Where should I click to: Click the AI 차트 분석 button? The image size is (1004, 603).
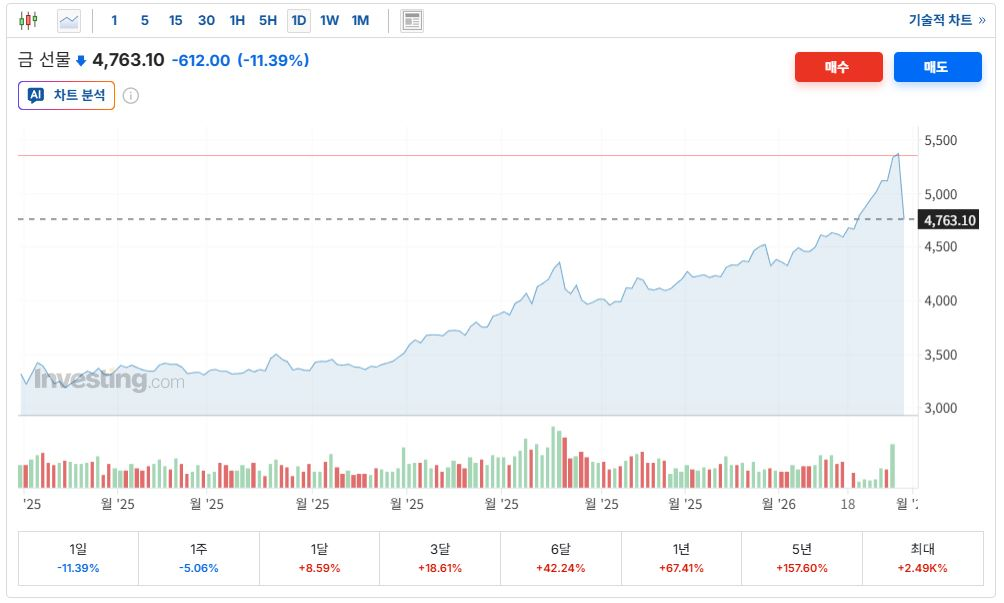pos(66,96)
